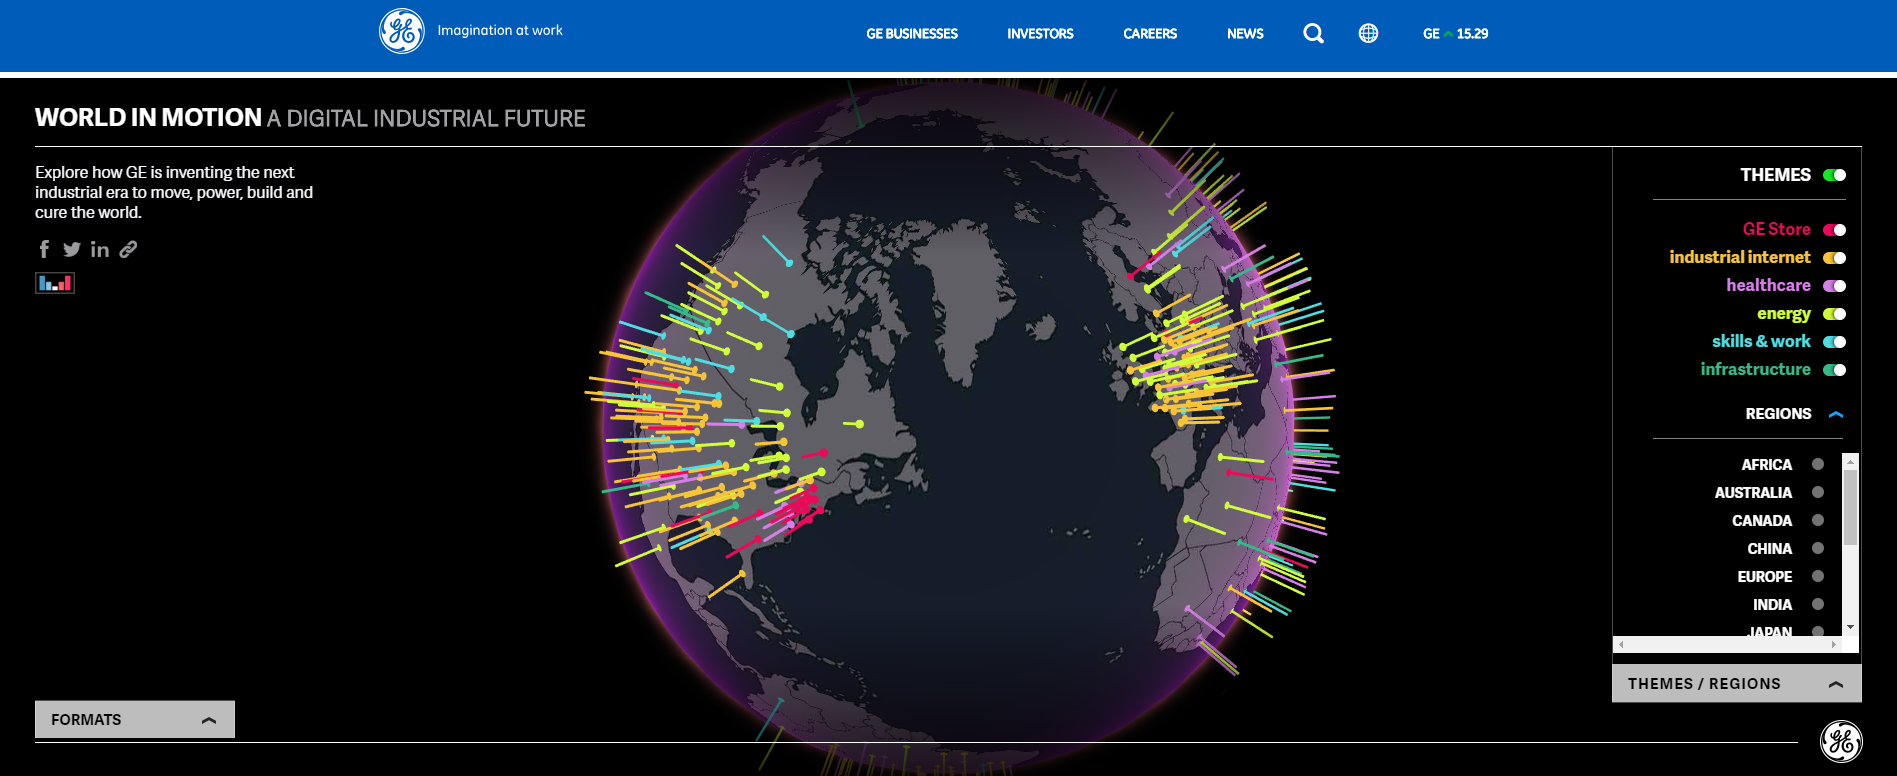Toggle the healthcare theme switch

(x=1834, y=286)
